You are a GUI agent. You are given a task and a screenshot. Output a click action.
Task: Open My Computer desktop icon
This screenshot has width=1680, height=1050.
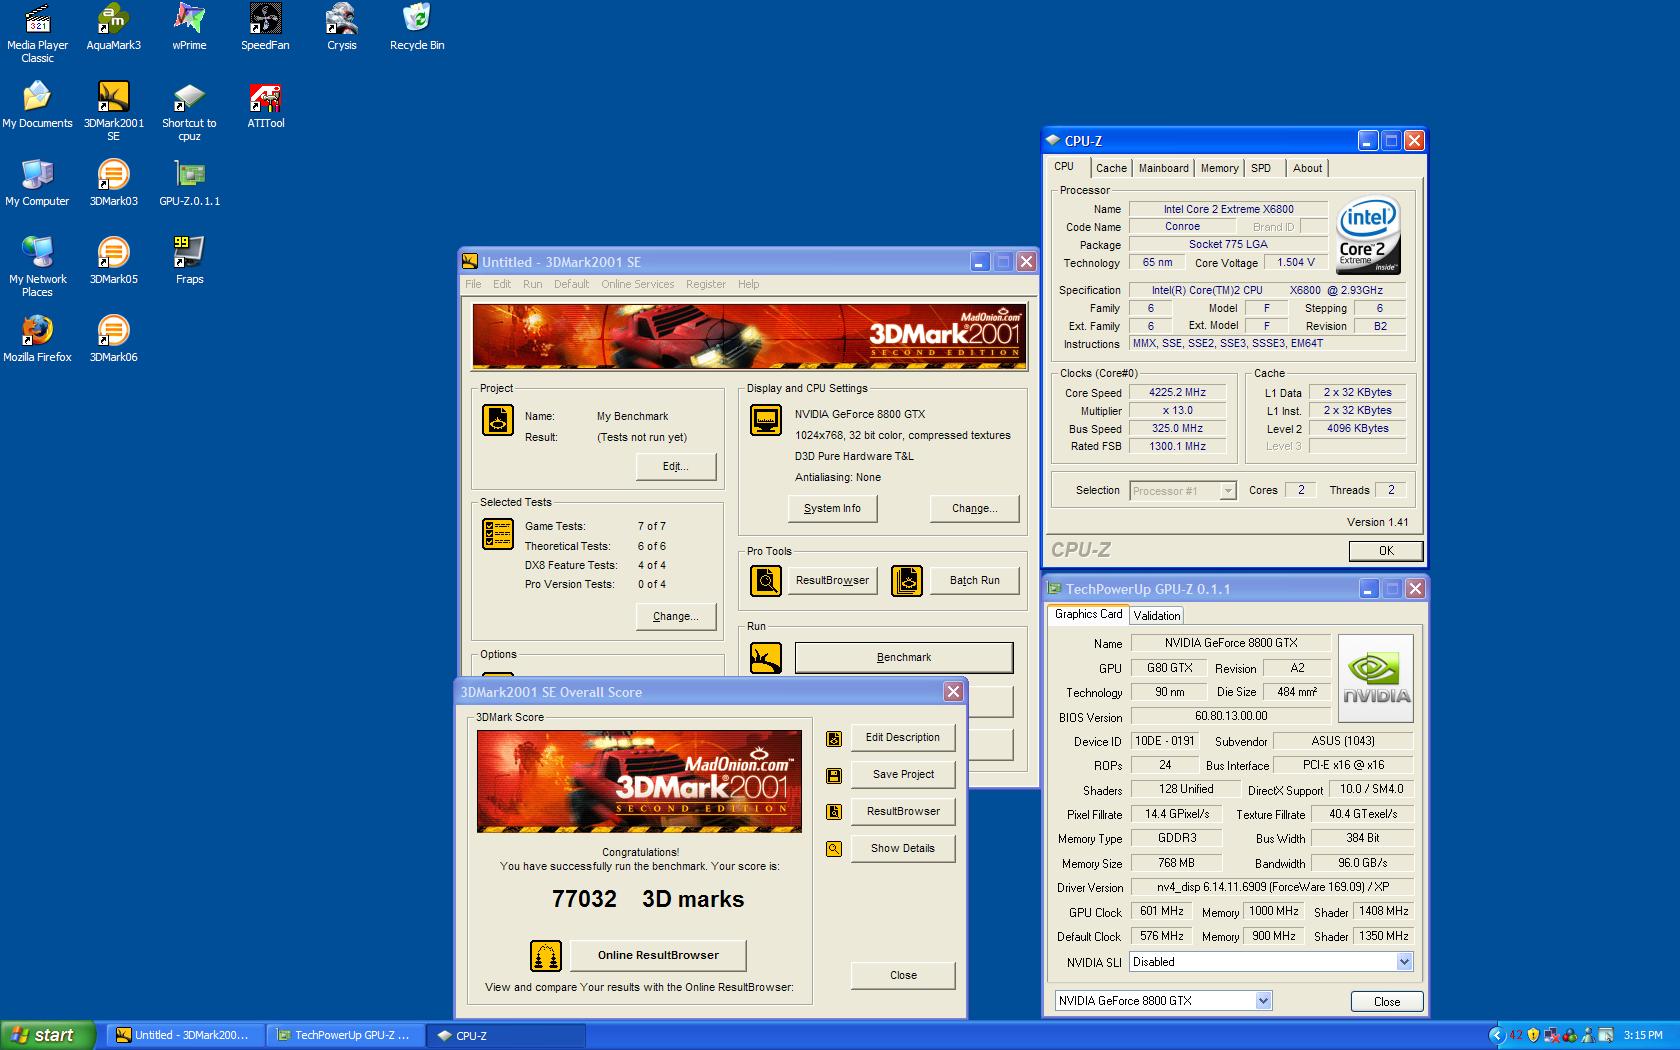click(x=37, y=184)
